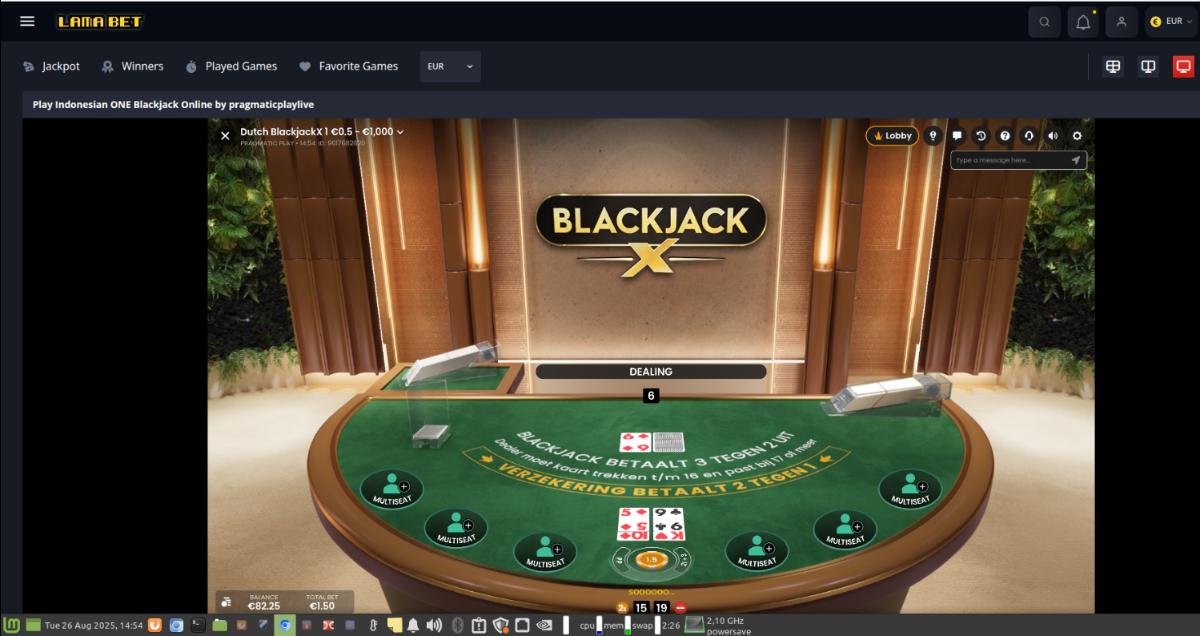The height and width of the screenshot is (636, 1200).
Task: Open the game help question mark
Action: pos(1004,135)
